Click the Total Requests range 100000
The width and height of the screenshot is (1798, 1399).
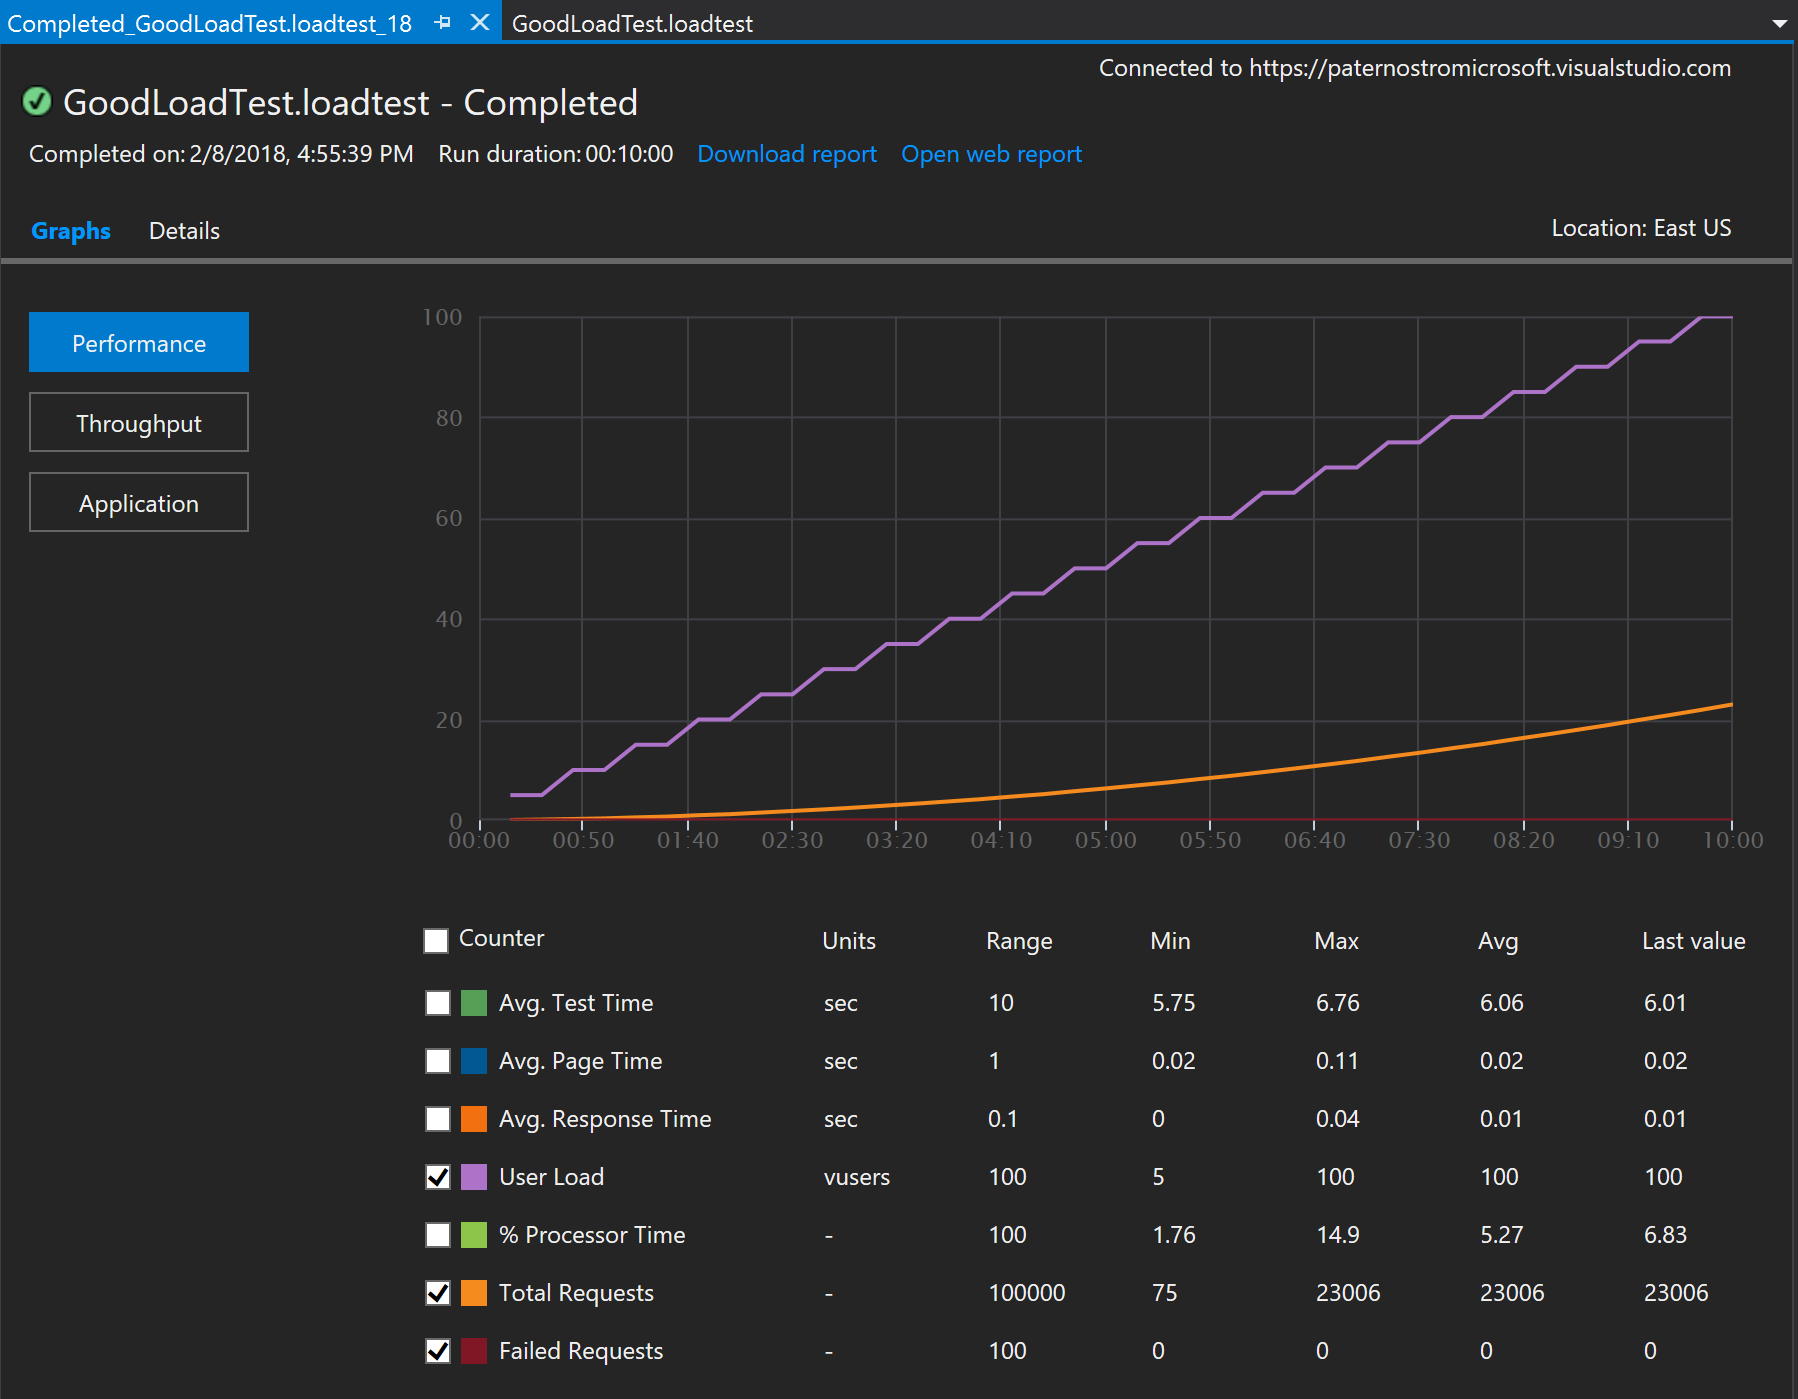[1027, 1293]
